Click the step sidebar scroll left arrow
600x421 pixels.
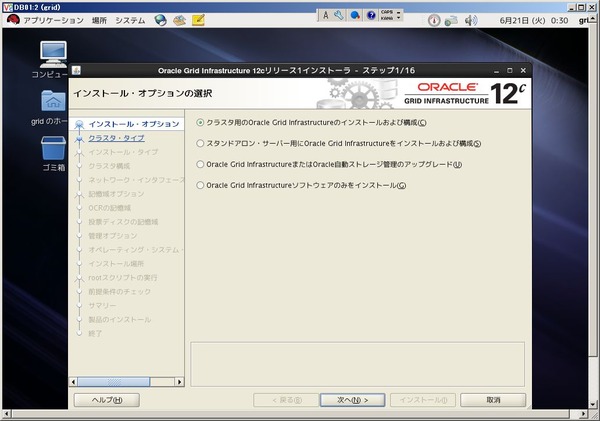tap(73, 382)
